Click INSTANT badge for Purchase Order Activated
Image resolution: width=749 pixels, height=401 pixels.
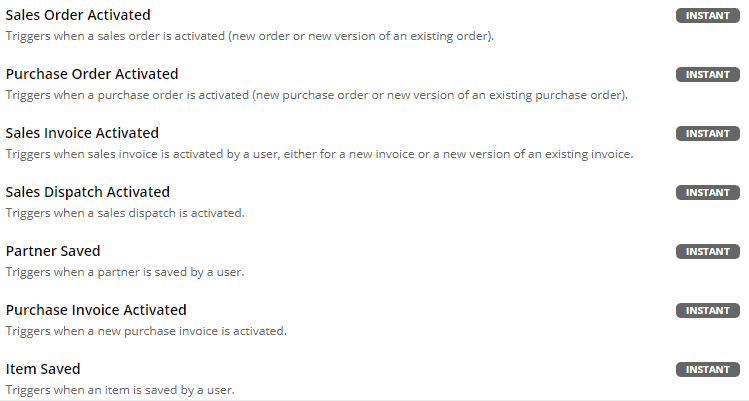pos(707,75)
